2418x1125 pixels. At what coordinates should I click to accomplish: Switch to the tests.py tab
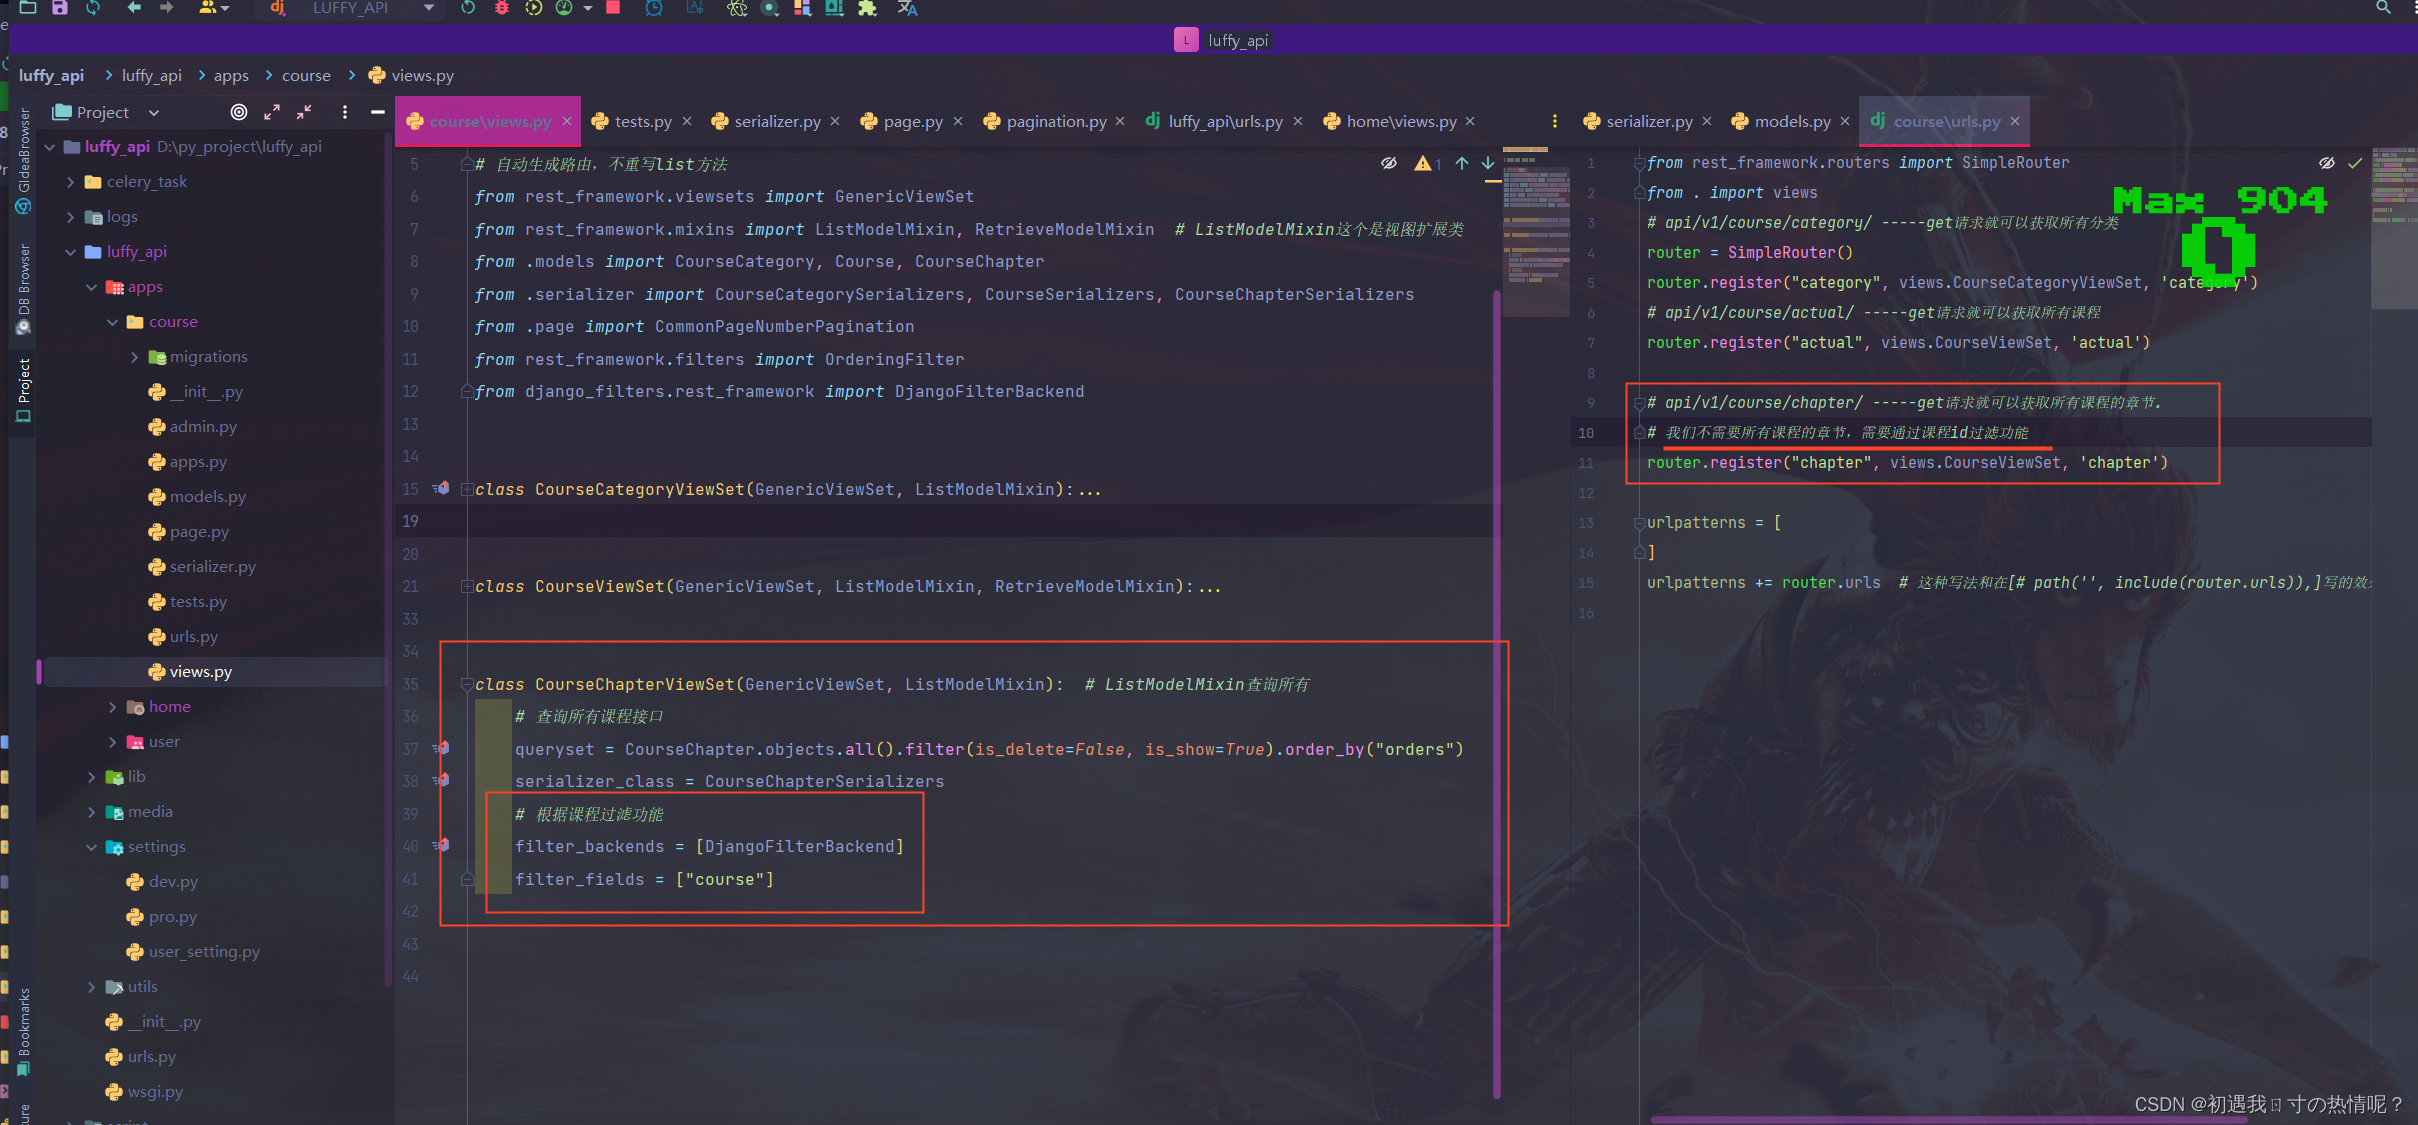(642, 121)
